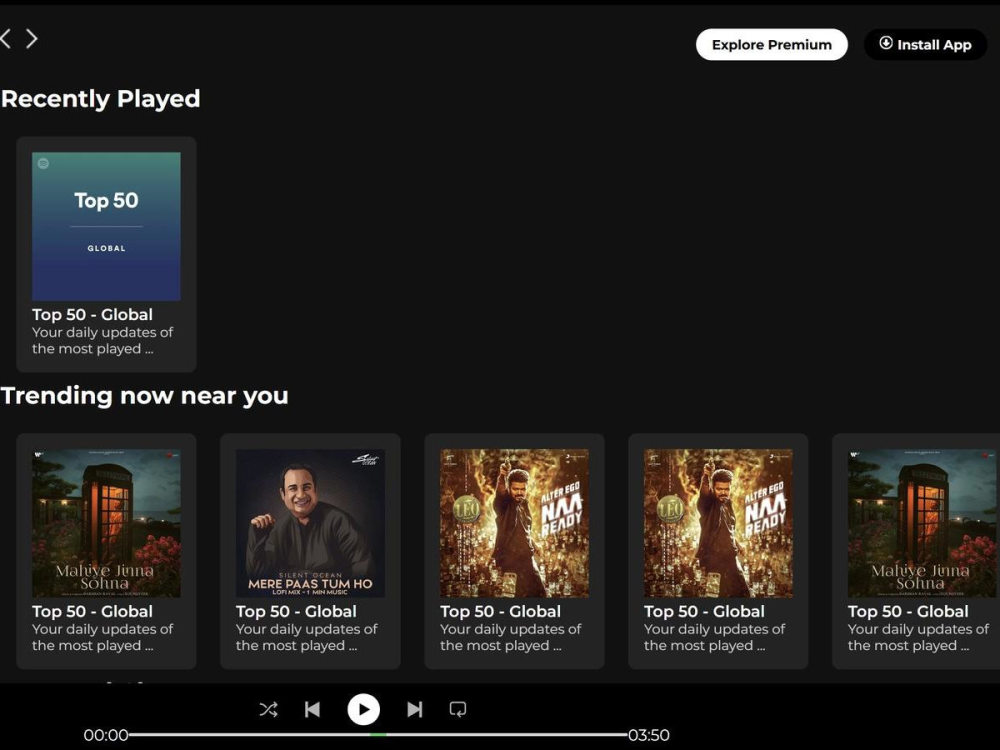Go back with the left chevron arrow
Screen dimensions: 1000x750
[x=6, y=39]
